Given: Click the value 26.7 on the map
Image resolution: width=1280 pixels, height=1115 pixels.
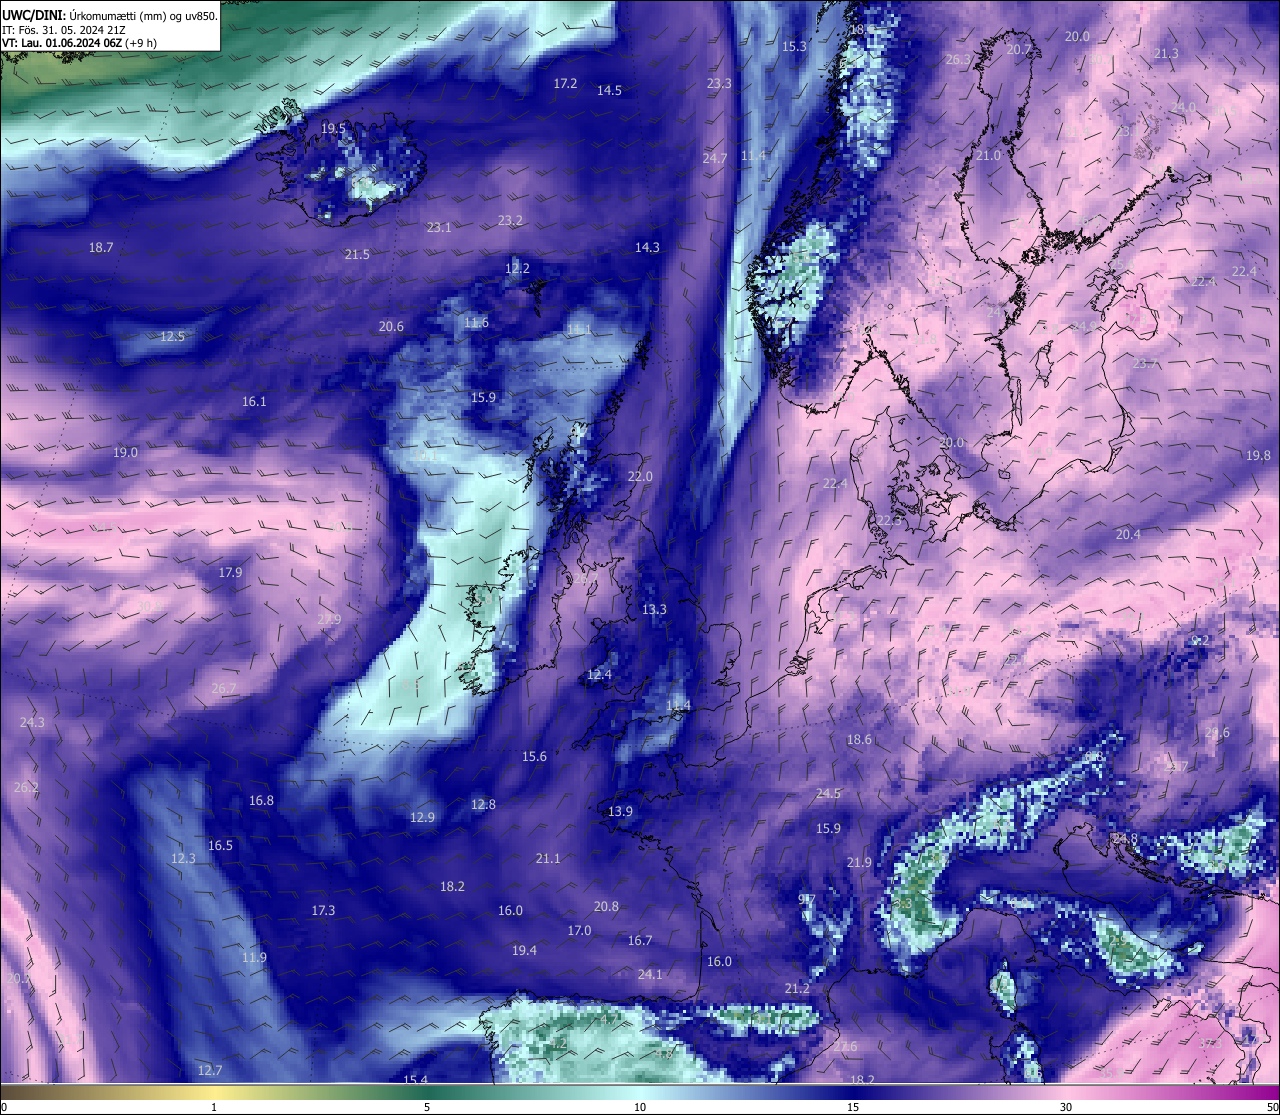Looking at the screenshot, I should click(x=224, y=689).
